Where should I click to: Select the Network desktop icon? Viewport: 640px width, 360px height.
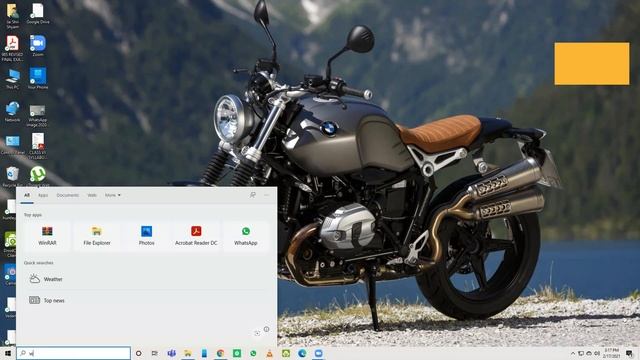click(12, 111)
